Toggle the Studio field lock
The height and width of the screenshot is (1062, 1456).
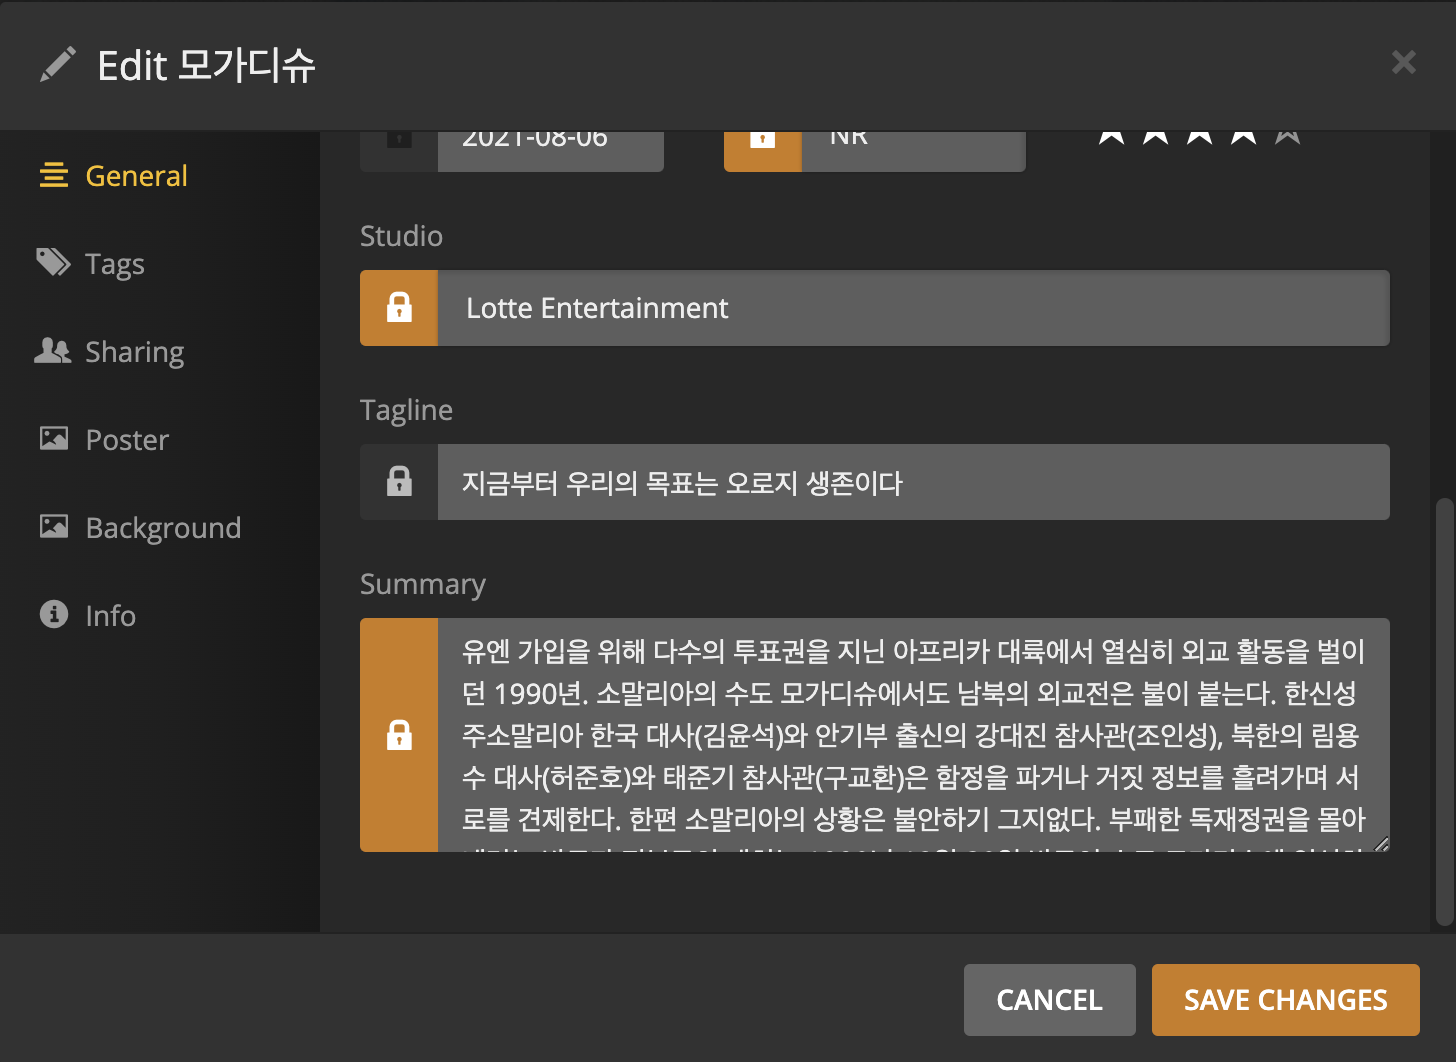coord(399,308)
